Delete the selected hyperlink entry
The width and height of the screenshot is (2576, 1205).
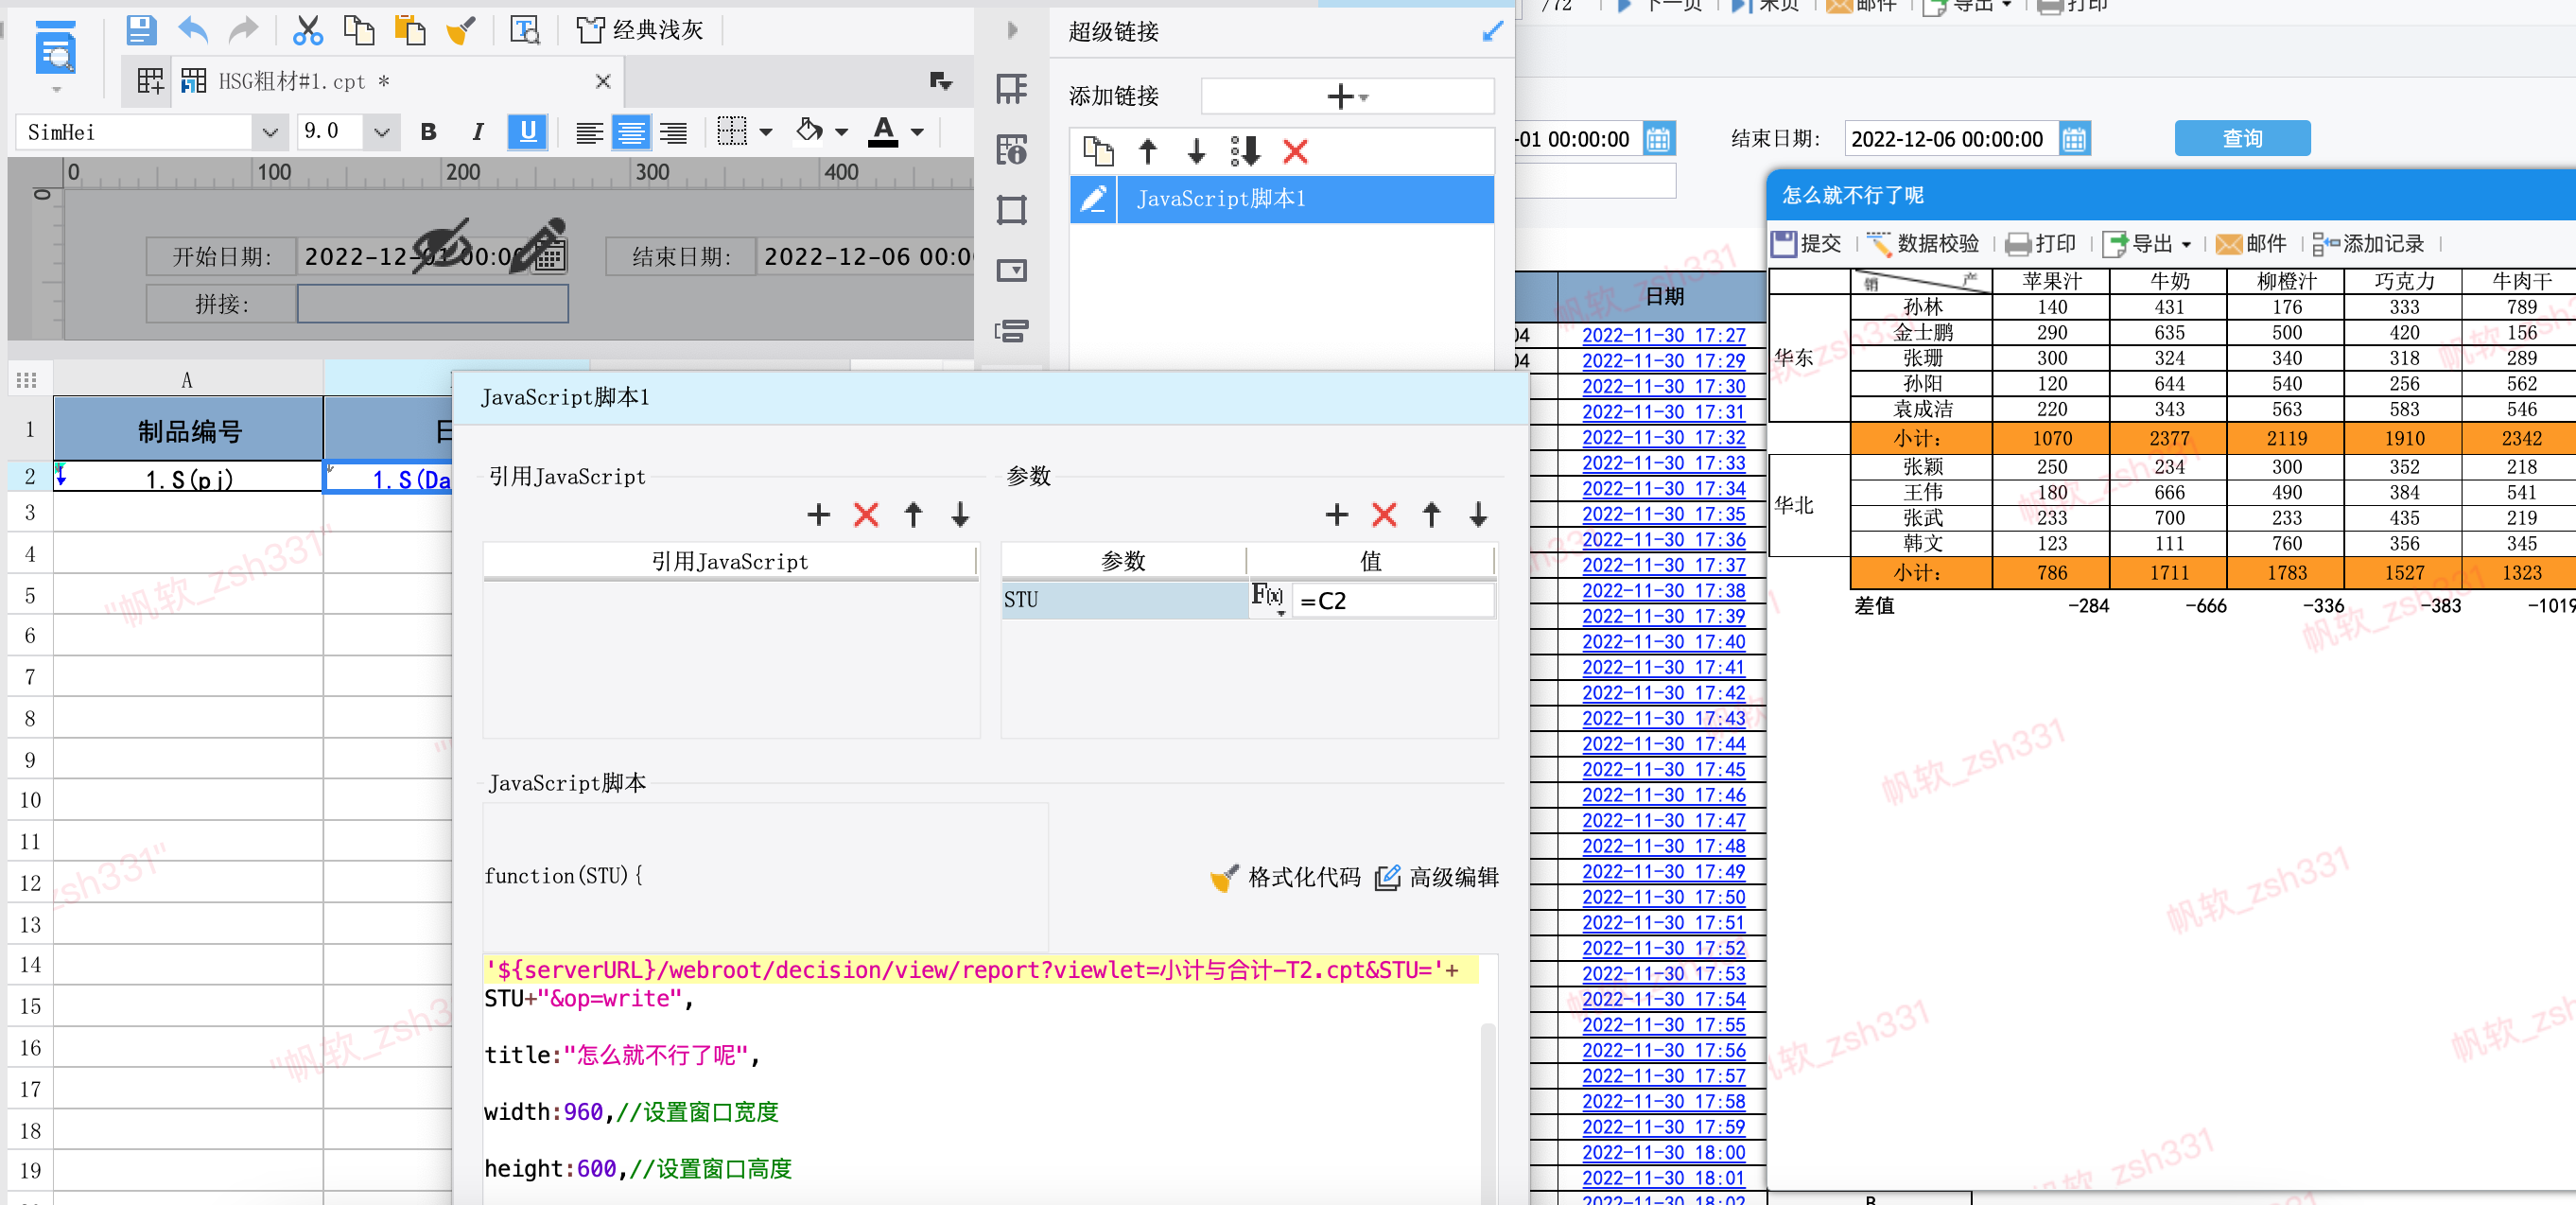(x=1295, y=152)
